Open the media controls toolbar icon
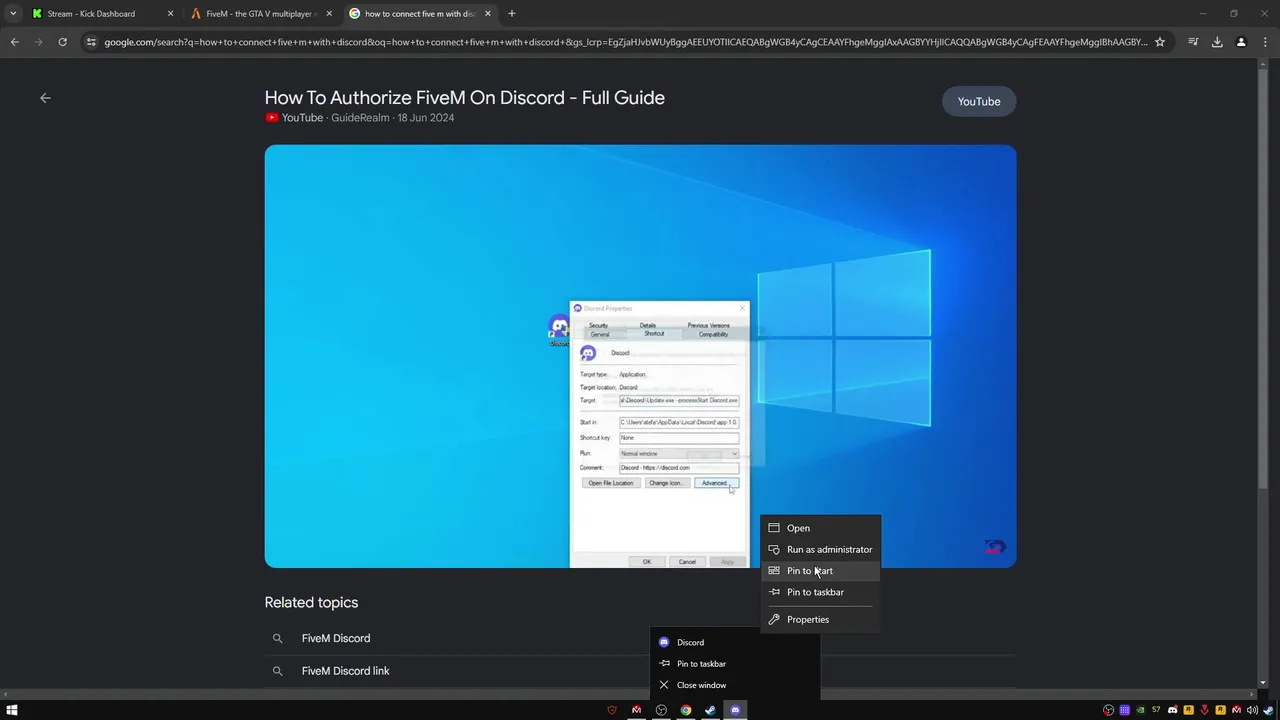1280x720 pixels. click(x=1193, y=42)
